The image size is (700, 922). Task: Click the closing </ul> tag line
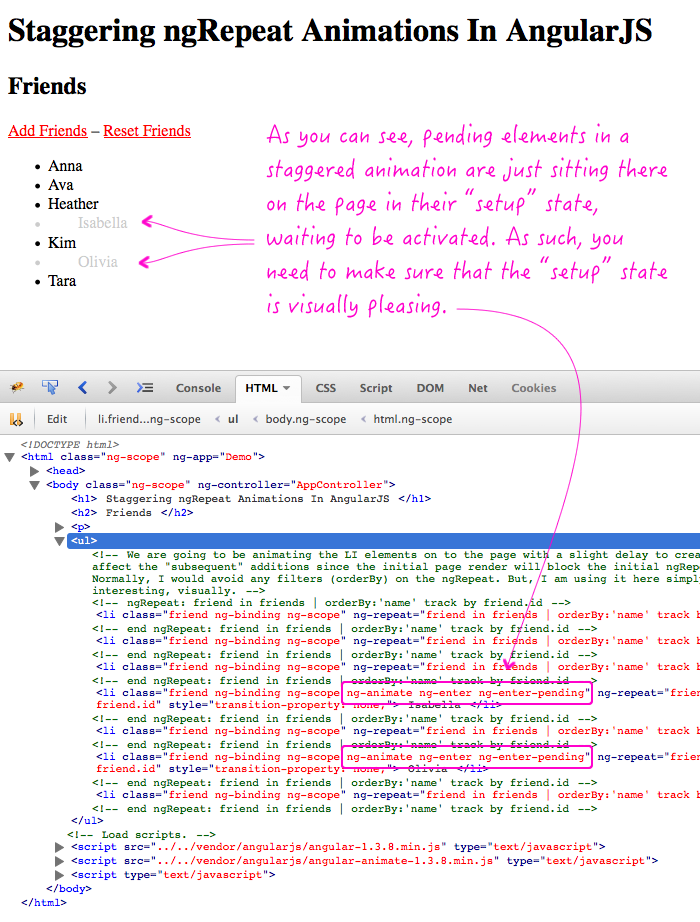[x=87, y=820]
